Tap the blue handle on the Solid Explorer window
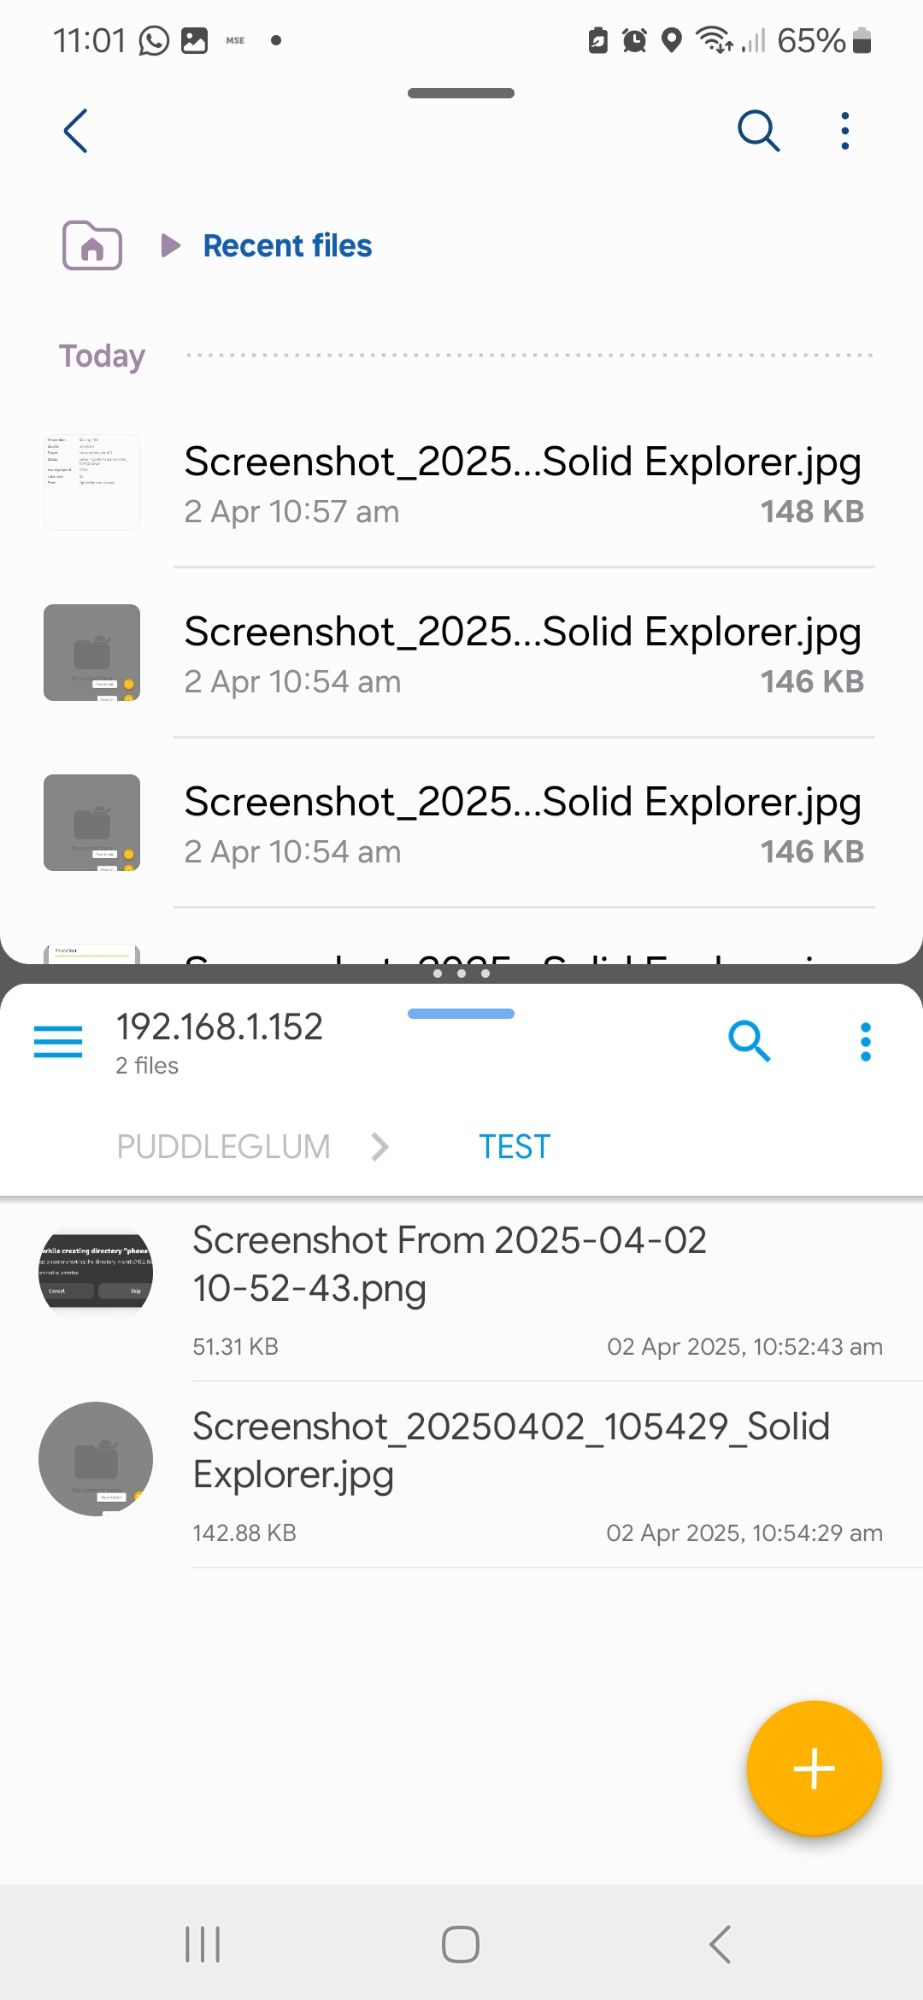This screenshot has height=2000, width=923. pyautogui.click(x=461, y=1013)
